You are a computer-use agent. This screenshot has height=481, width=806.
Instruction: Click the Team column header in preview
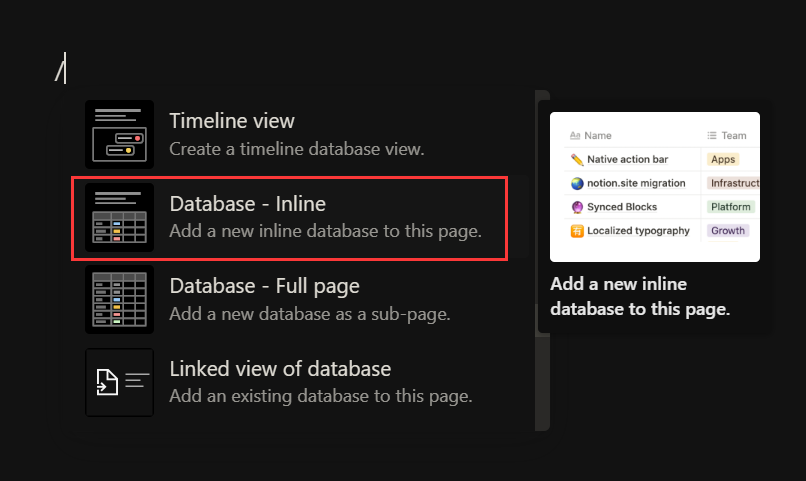tap(726, 136)
